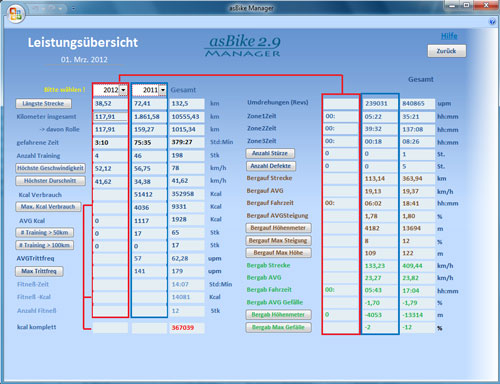Click the # Training > 50km button
The image size is (500, 384).
(x=45, y=232)
